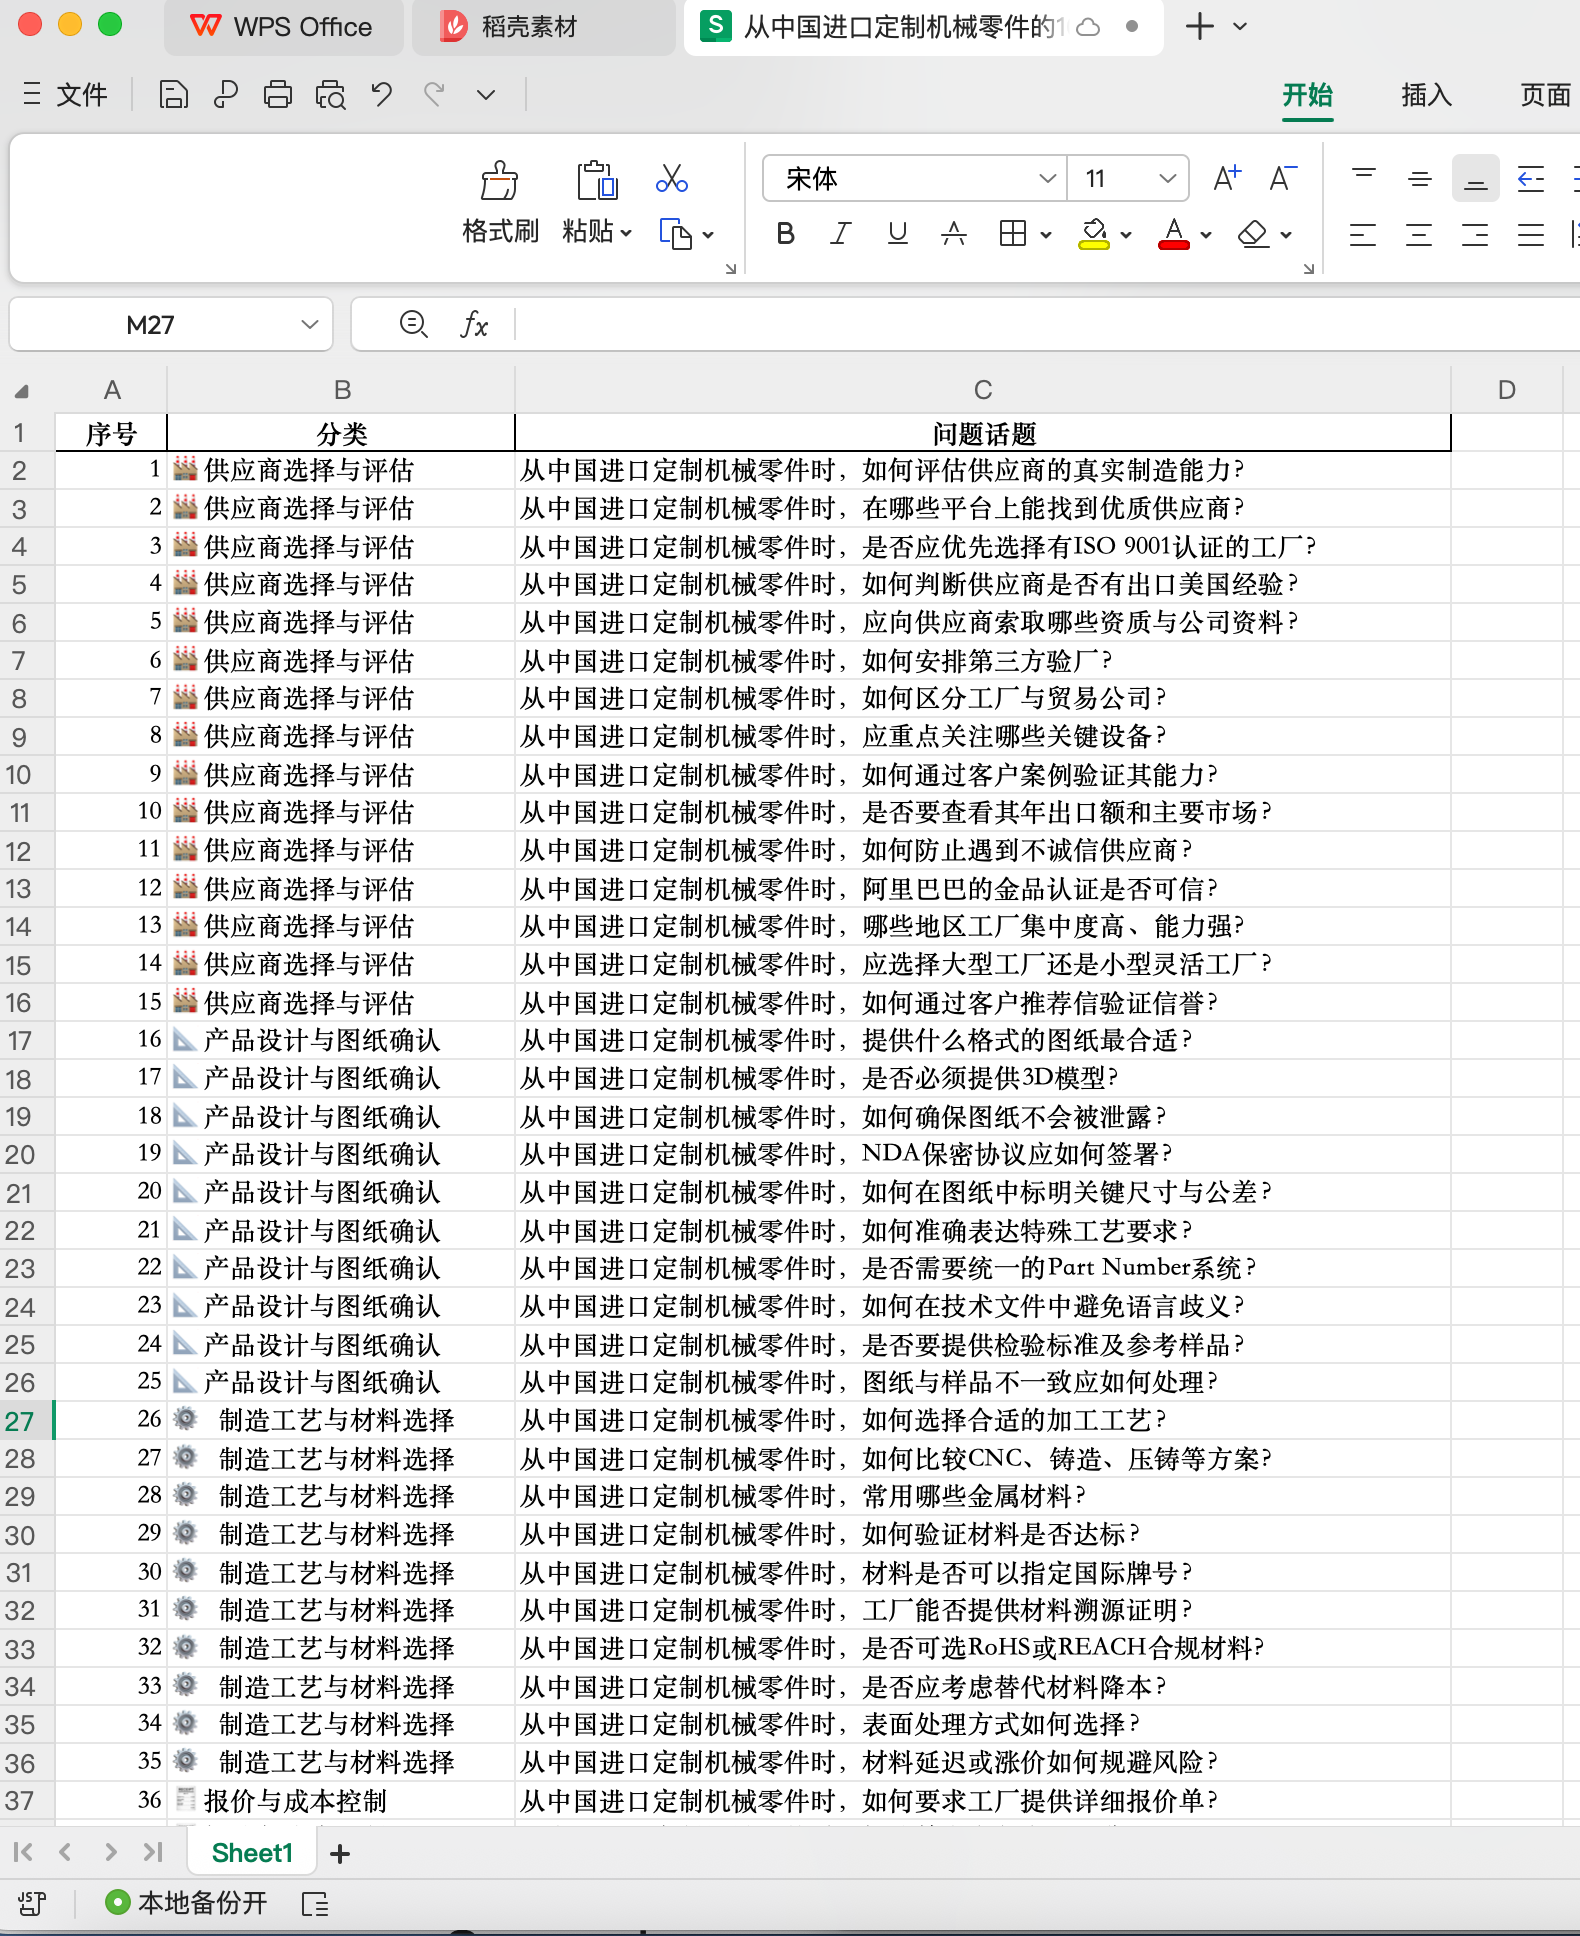Click the select-all corner triangle
1580x1936 pixels.
click(22, 391)
